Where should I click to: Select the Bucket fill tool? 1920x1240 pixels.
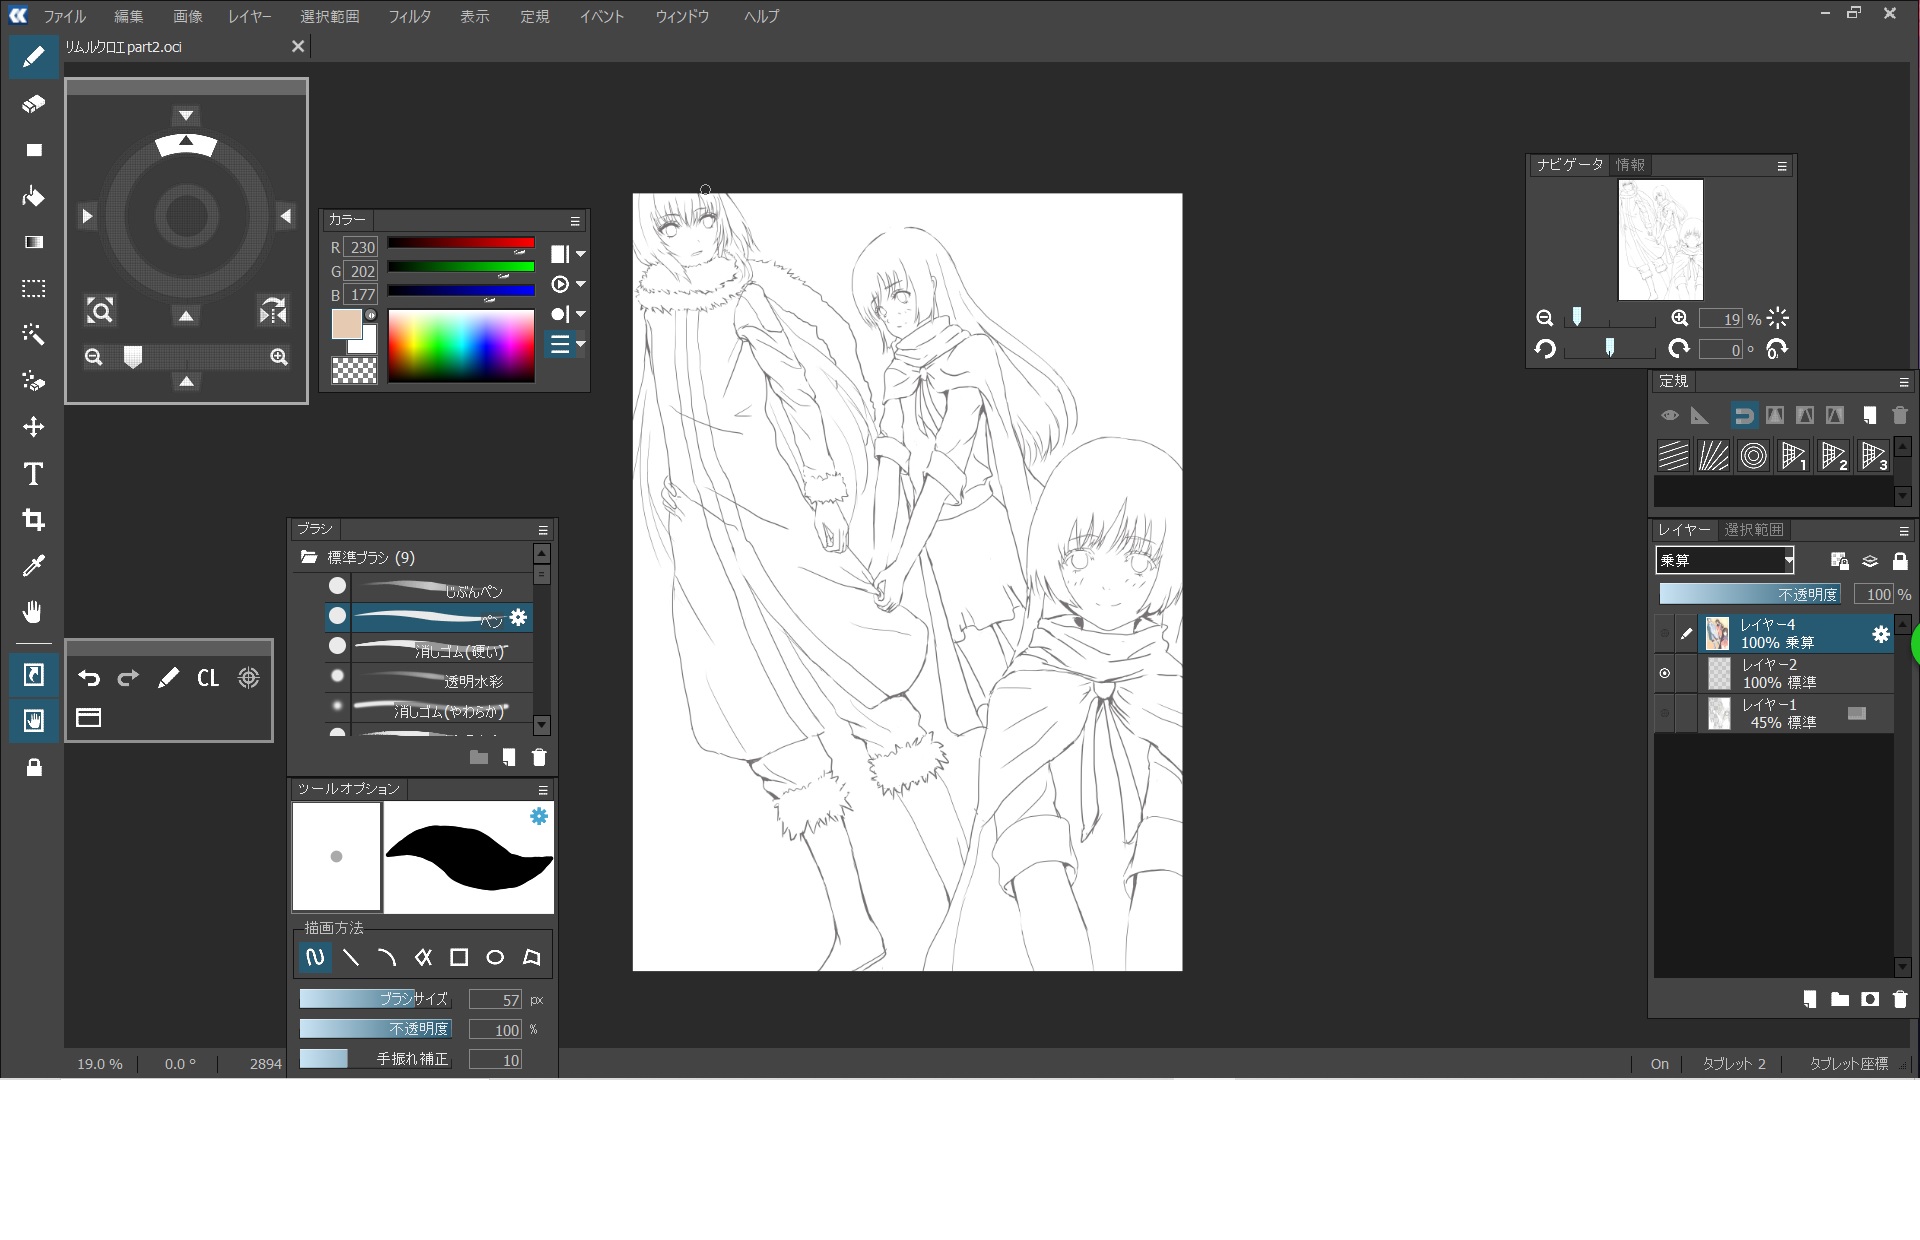point(33,196)
